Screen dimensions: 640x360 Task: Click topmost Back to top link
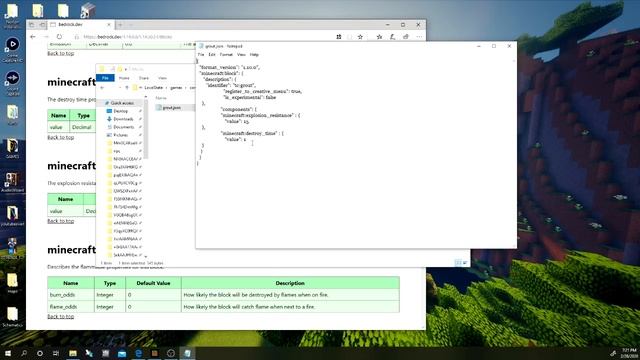pos(60,53)
